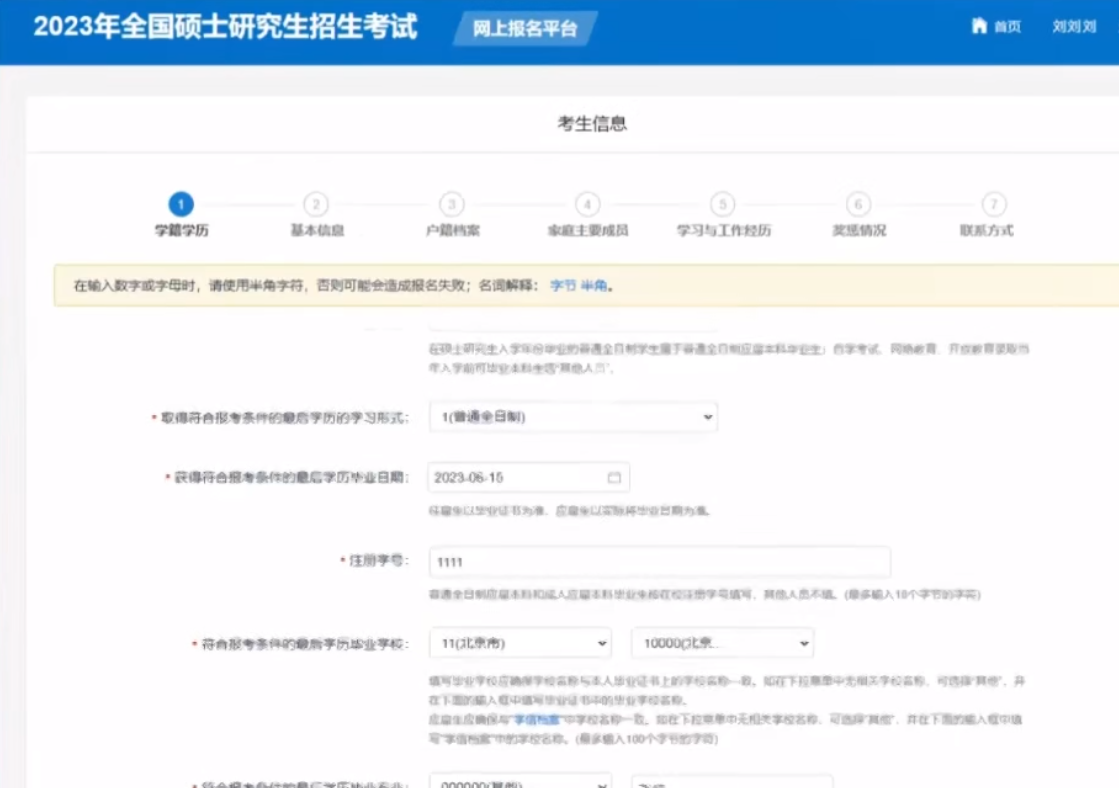
Task: Open the calendar icon beside 2023-06-15
Action: coord(614,477)
